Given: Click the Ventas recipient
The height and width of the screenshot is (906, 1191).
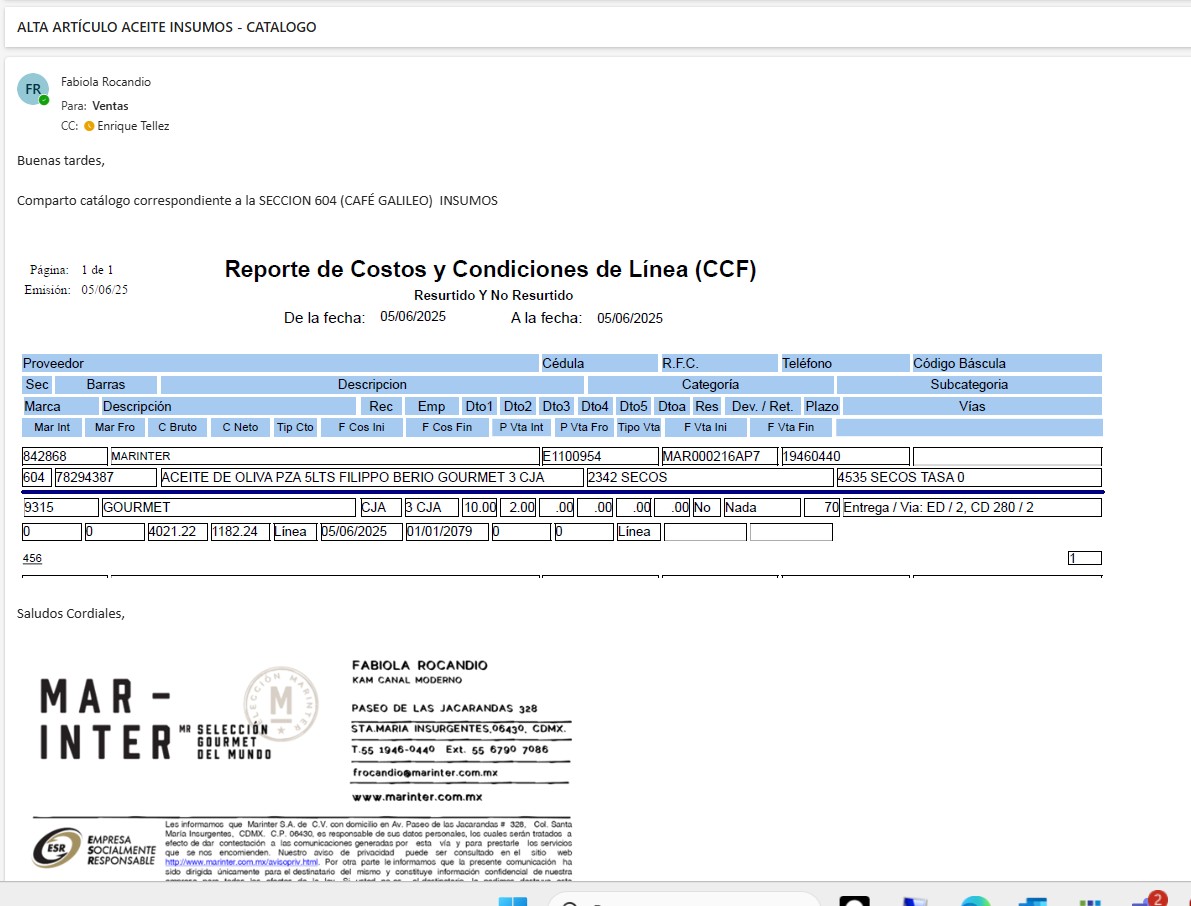Looking at the screenshot, I should [110, 106].
